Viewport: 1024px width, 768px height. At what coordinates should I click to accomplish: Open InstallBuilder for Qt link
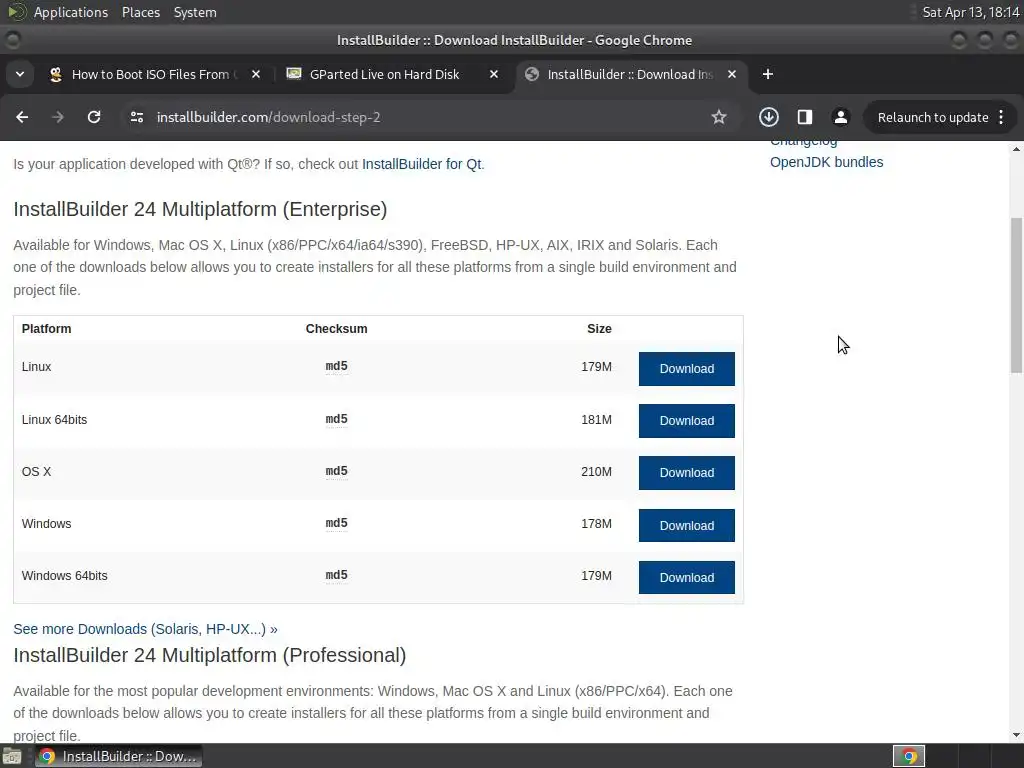[x=422, y=164]
